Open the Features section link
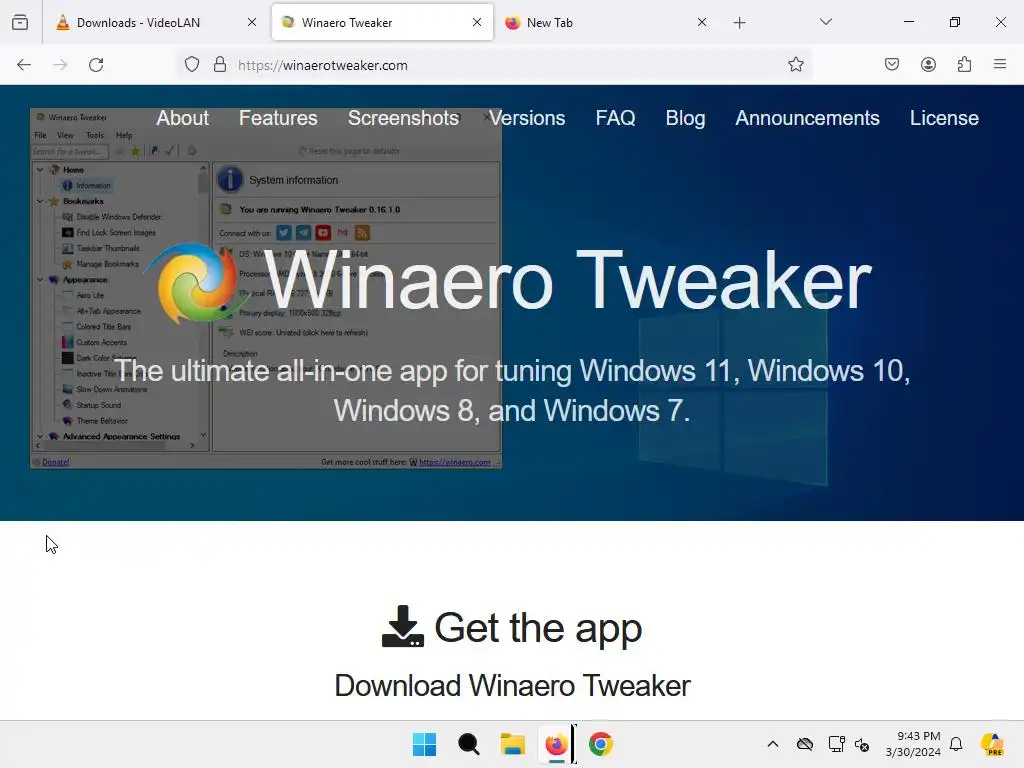Screen dimensions: 1024x768 pyautogui.click(x=278, y=118)
